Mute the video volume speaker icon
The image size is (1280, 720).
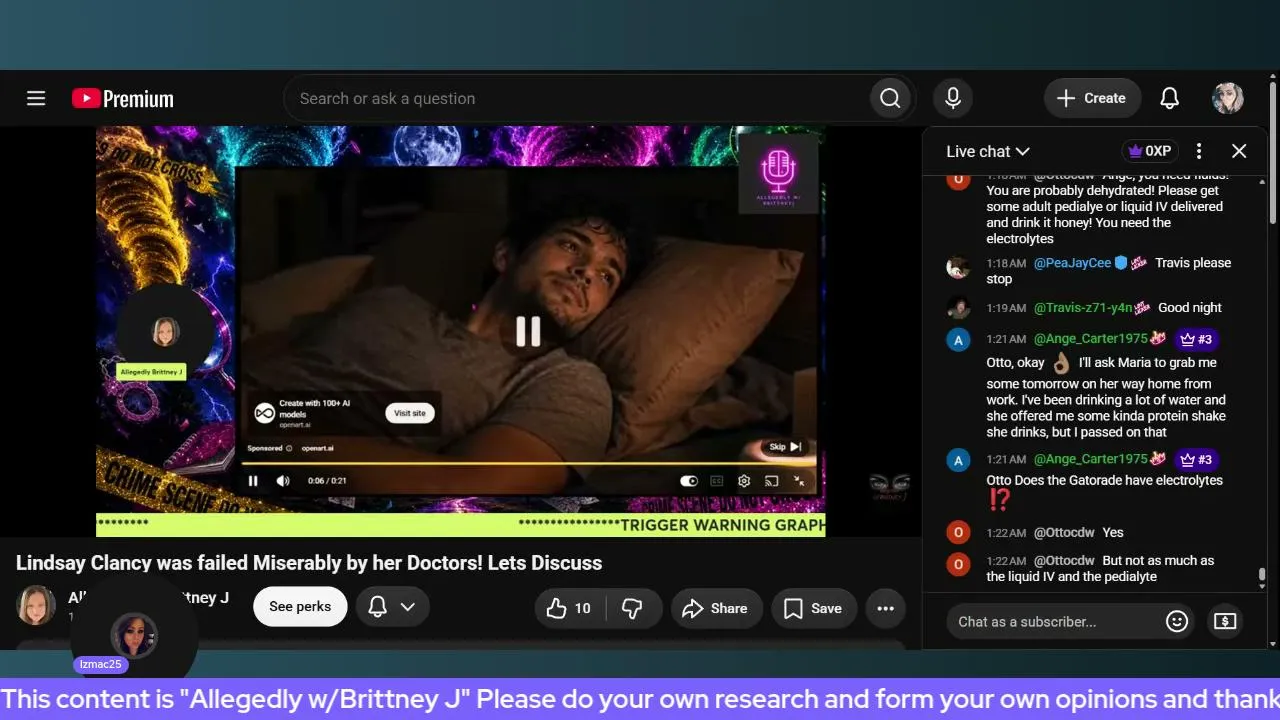click(x=283, y=481)
